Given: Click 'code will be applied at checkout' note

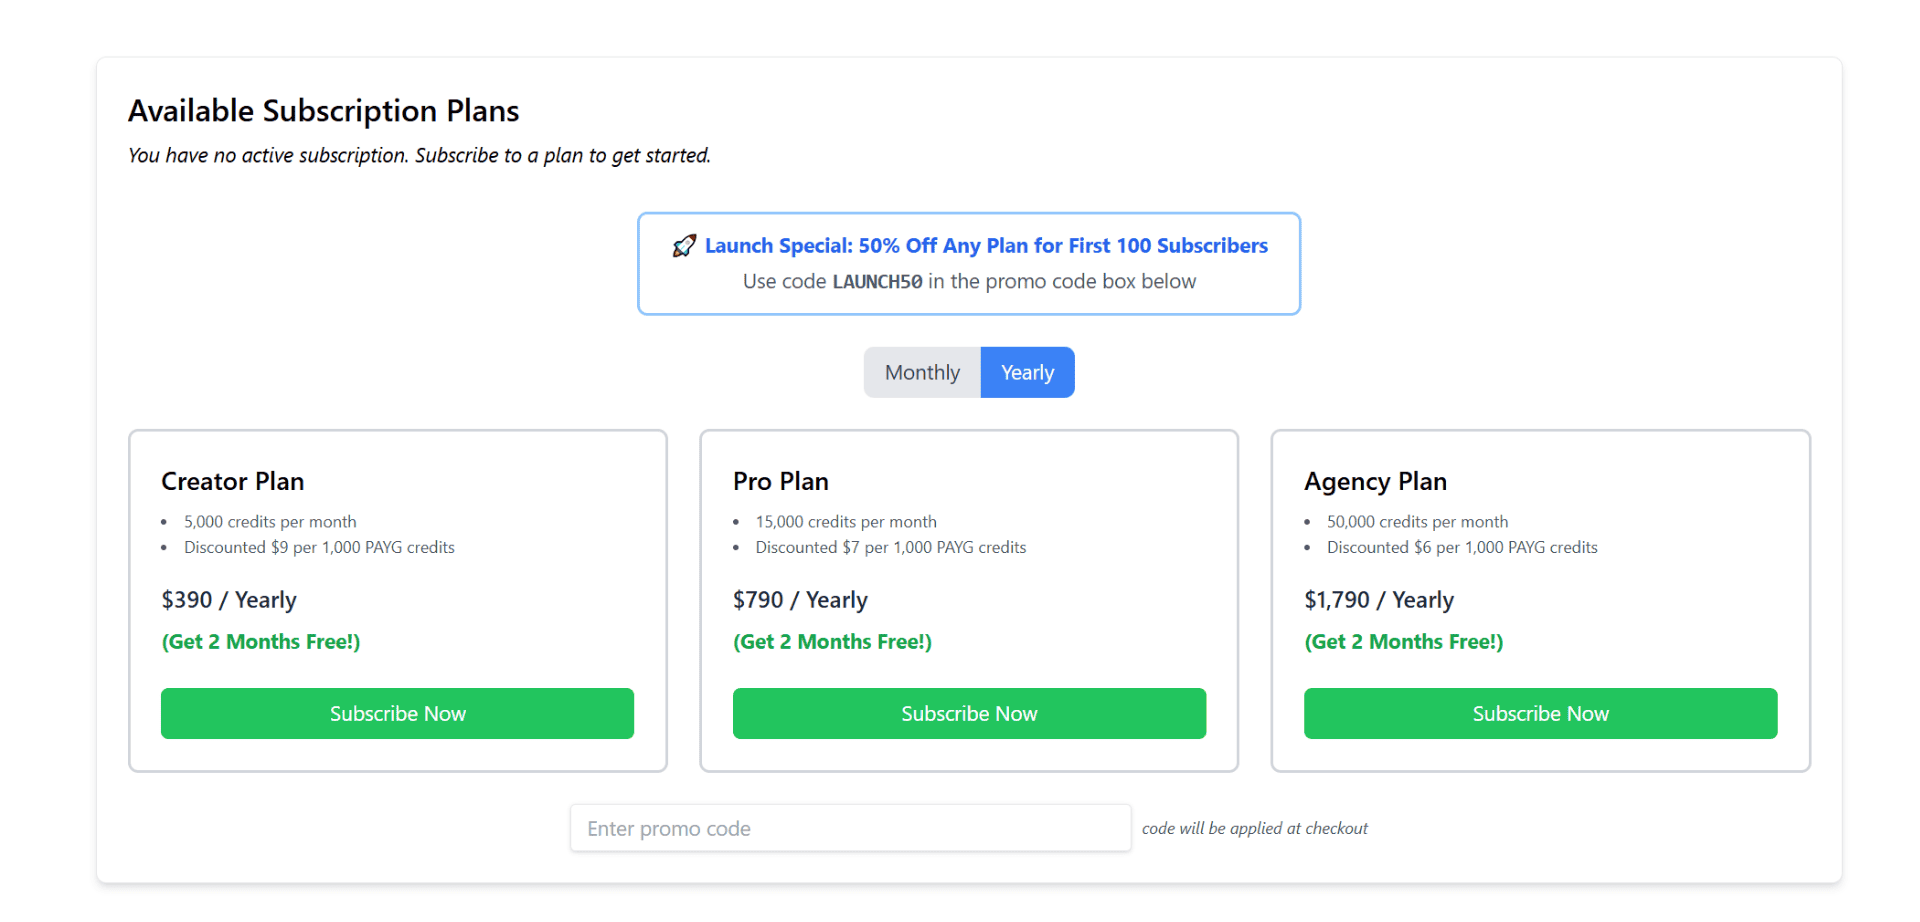Looking at the screenshot, I should tap(1254, 828).
